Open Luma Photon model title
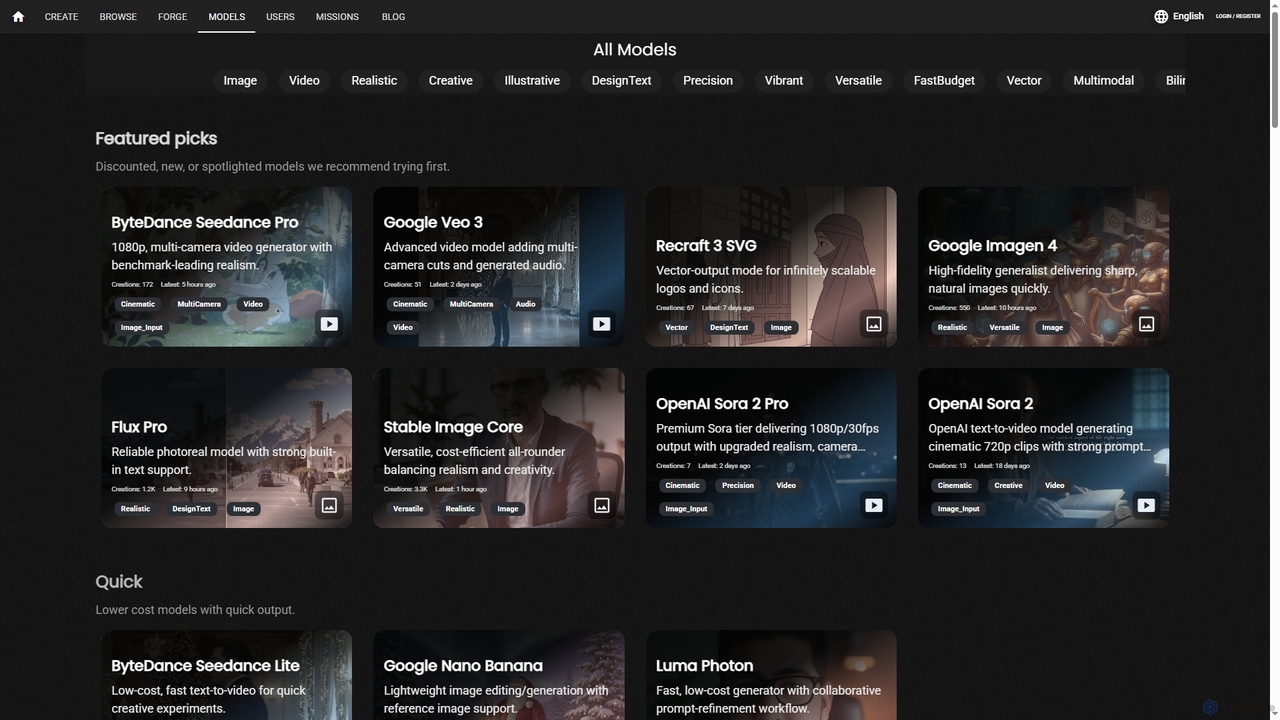 tap(705, 666)
